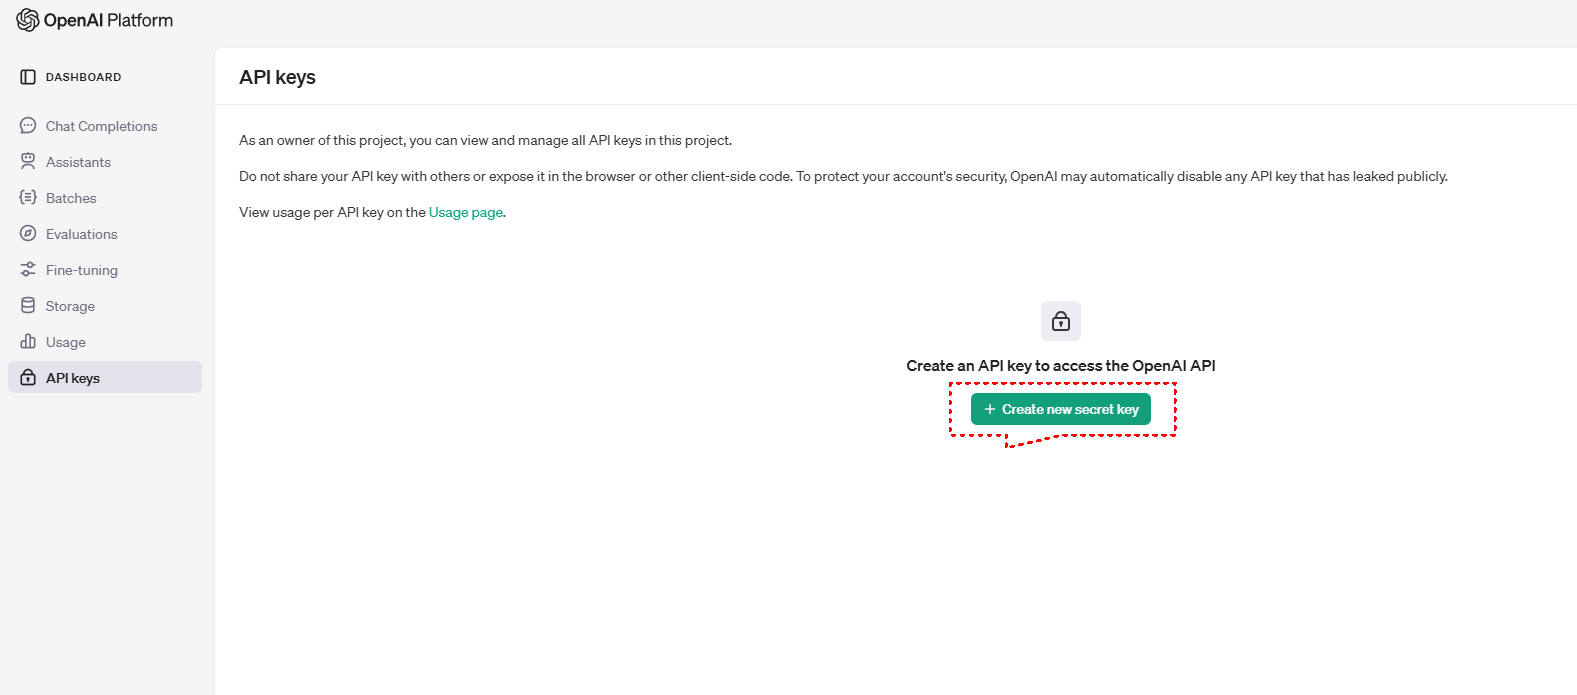Open Chat Completions in the sidebar

pyautogui.click(x=105, y=126)
